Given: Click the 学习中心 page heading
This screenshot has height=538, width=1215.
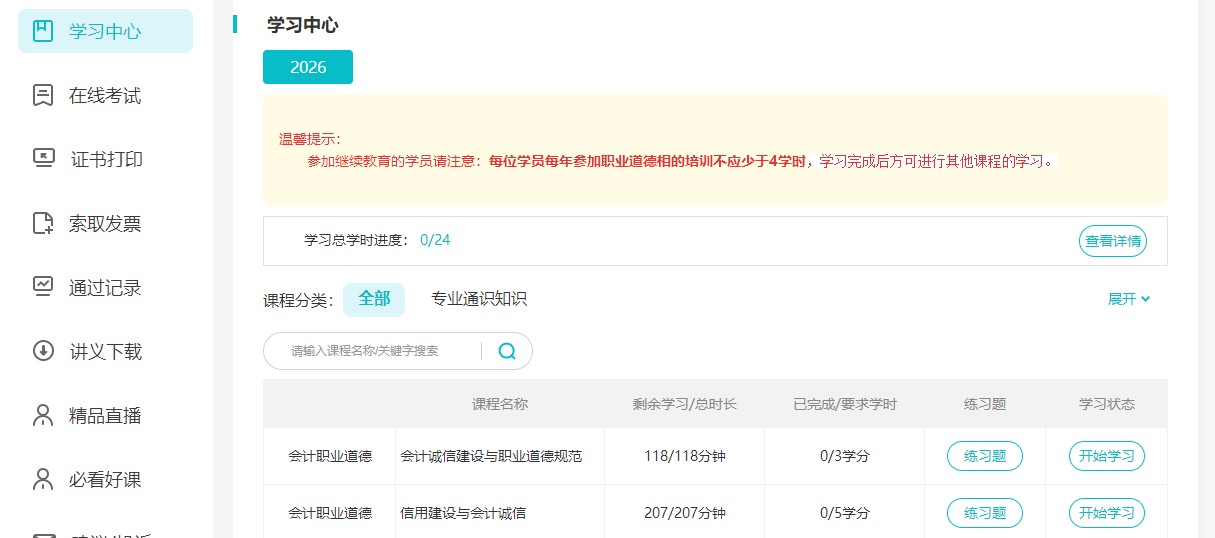Looking at the screenshot, I should 303,25.
